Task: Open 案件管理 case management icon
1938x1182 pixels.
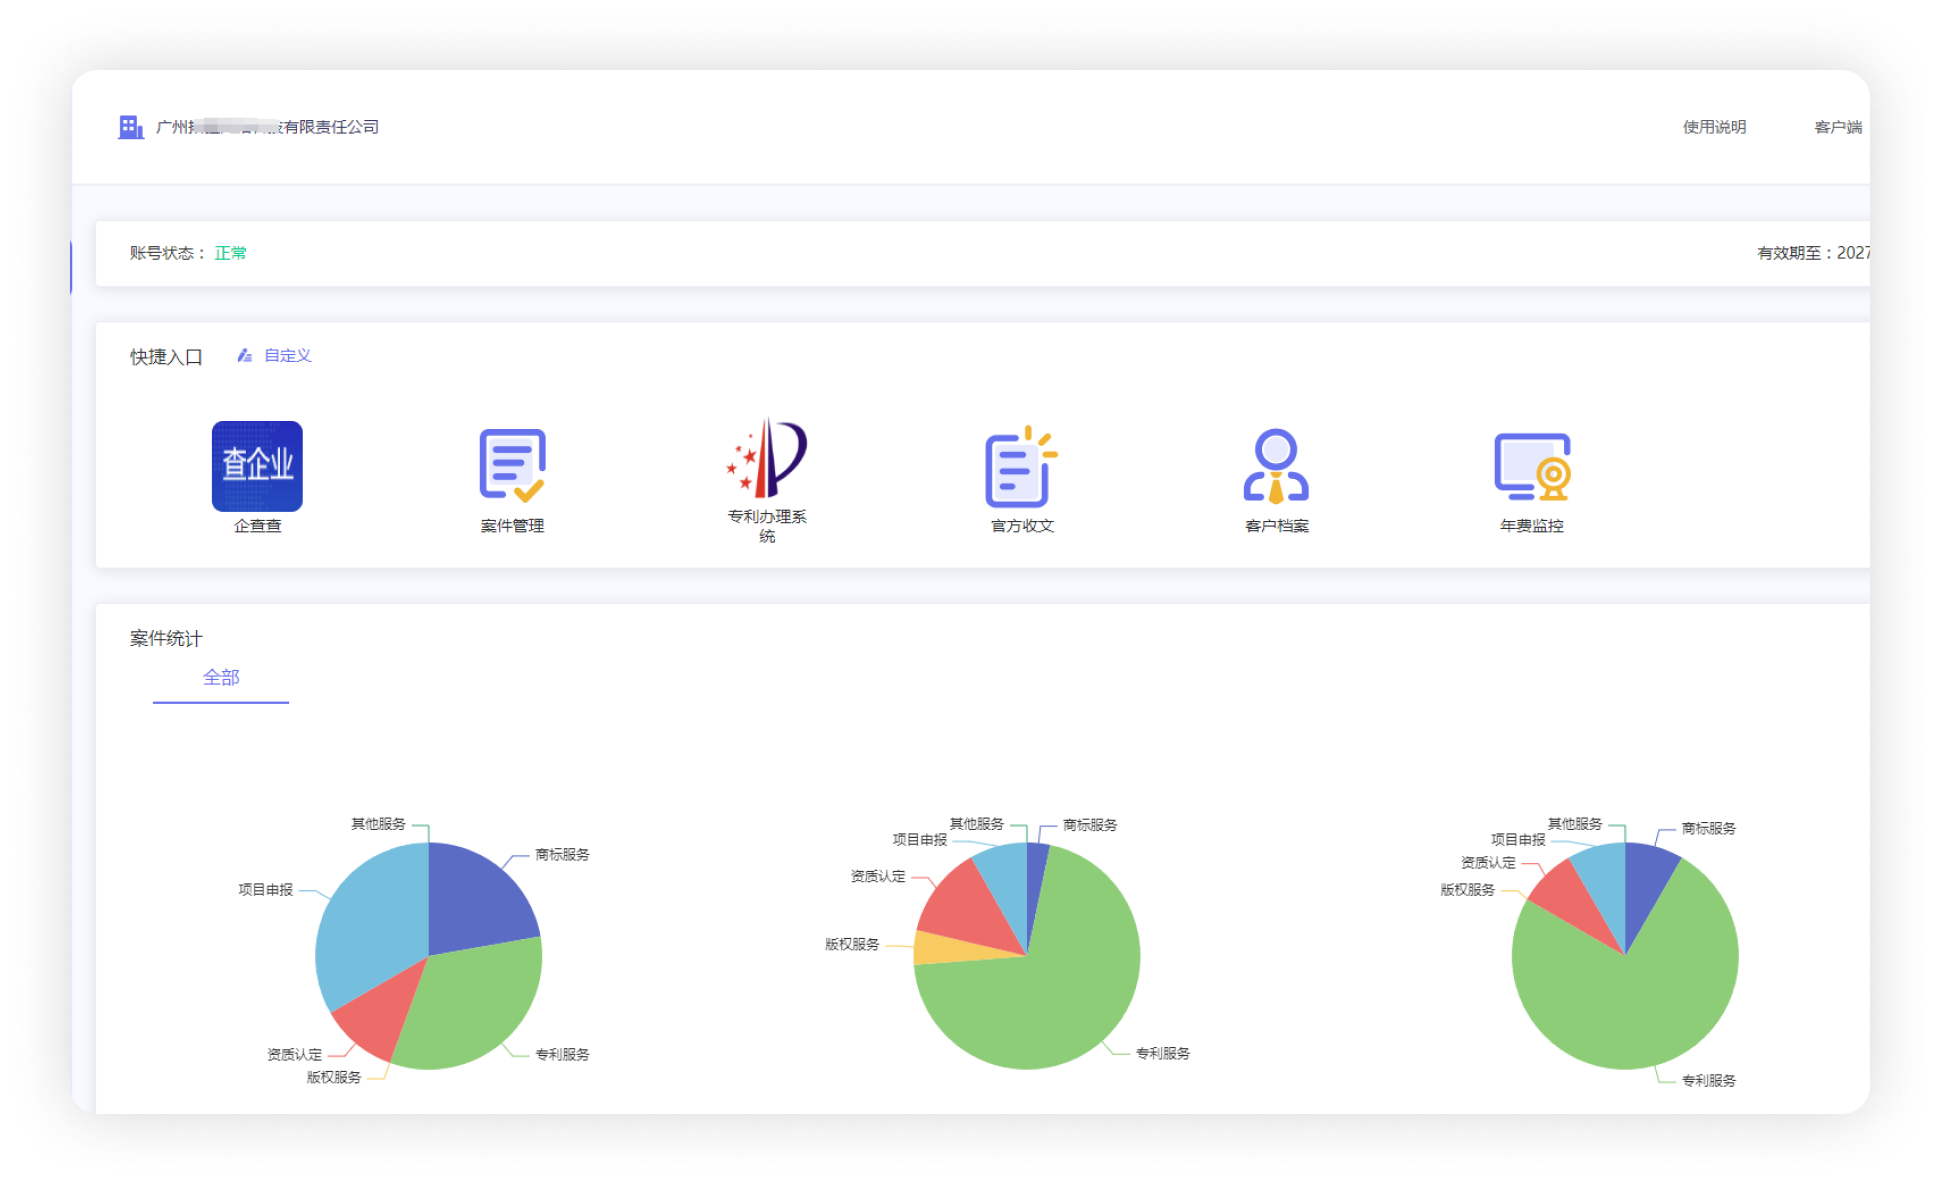Action: click(x=512, y=466)
